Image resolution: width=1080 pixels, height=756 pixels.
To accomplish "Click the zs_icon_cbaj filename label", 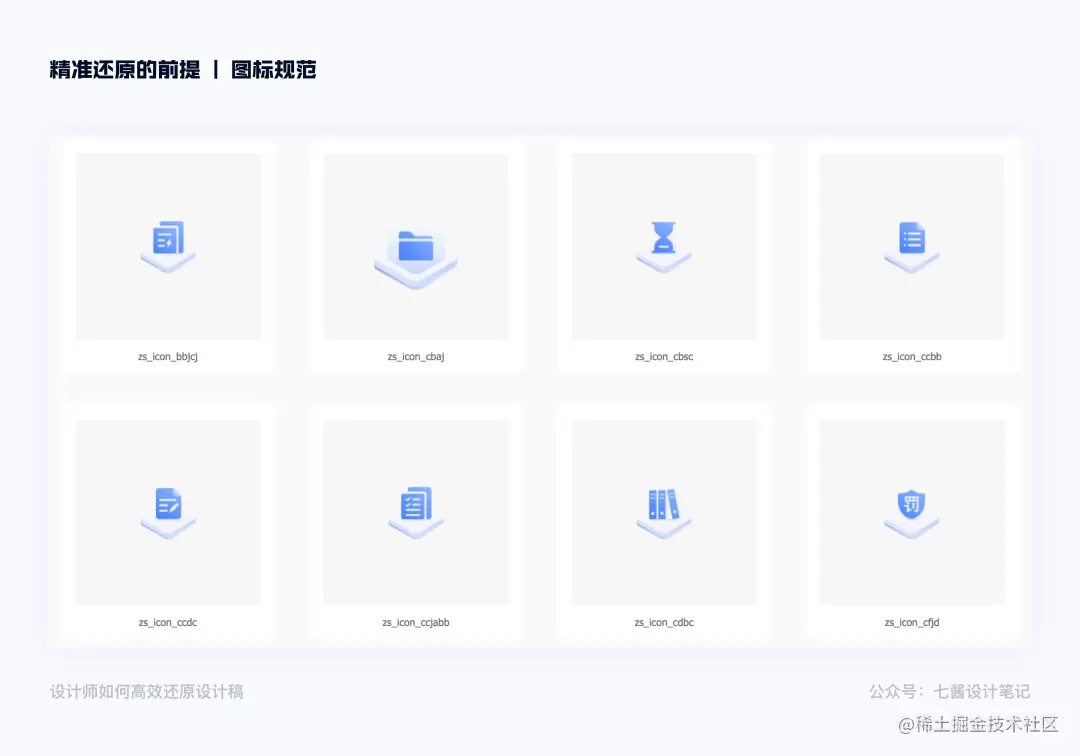I will pyautogui.click(x=415, y=356).
